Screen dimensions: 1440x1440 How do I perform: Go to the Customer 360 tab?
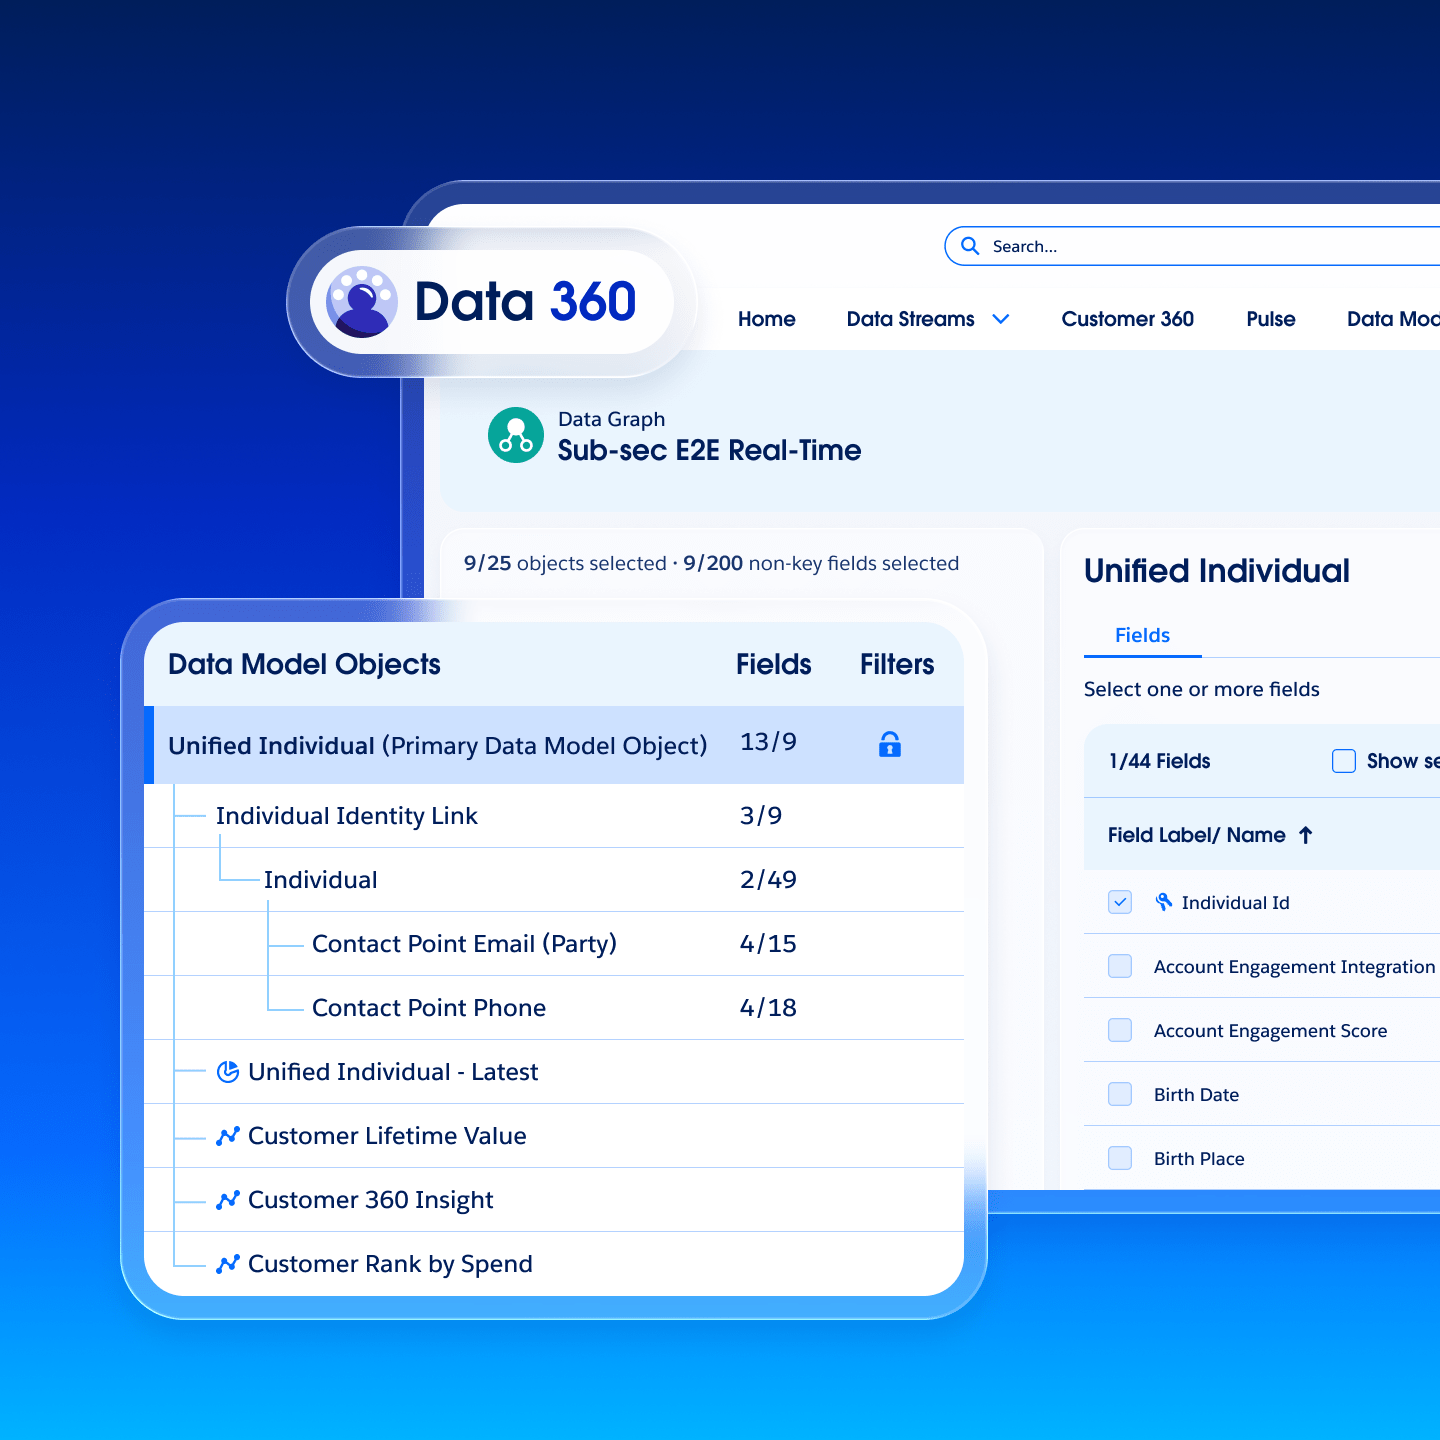coord(1128,319)
